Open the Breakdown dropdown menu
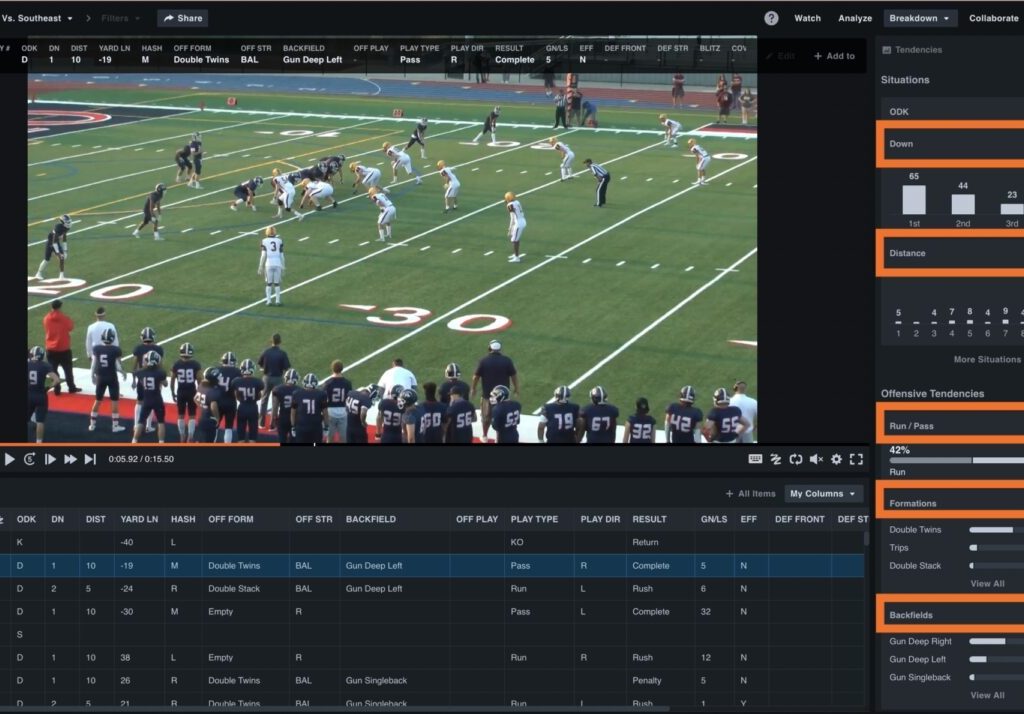 pyautogui.click(x=920, y=18)
